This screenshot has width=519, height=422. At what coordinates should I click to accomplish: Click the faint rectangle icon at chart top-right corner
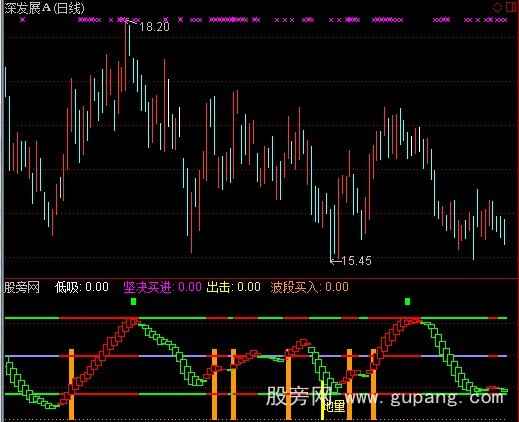[510, 7]
